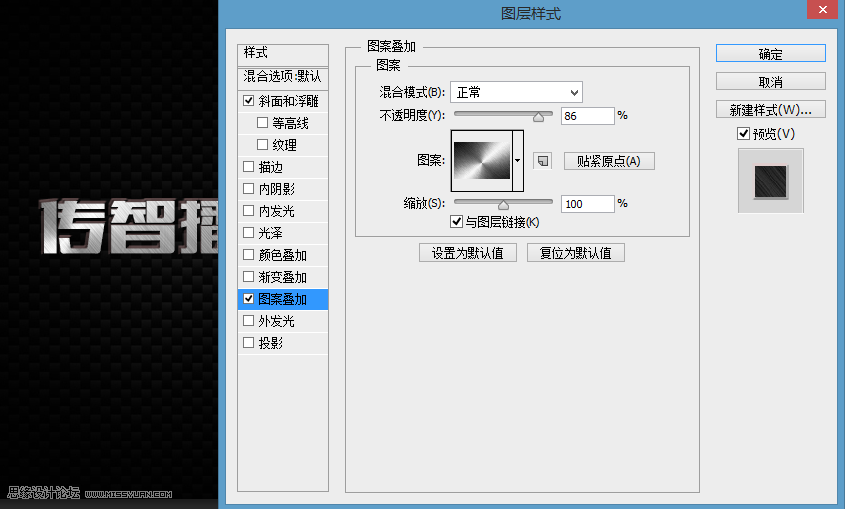Click the 不透明度 slider handle

538,116
